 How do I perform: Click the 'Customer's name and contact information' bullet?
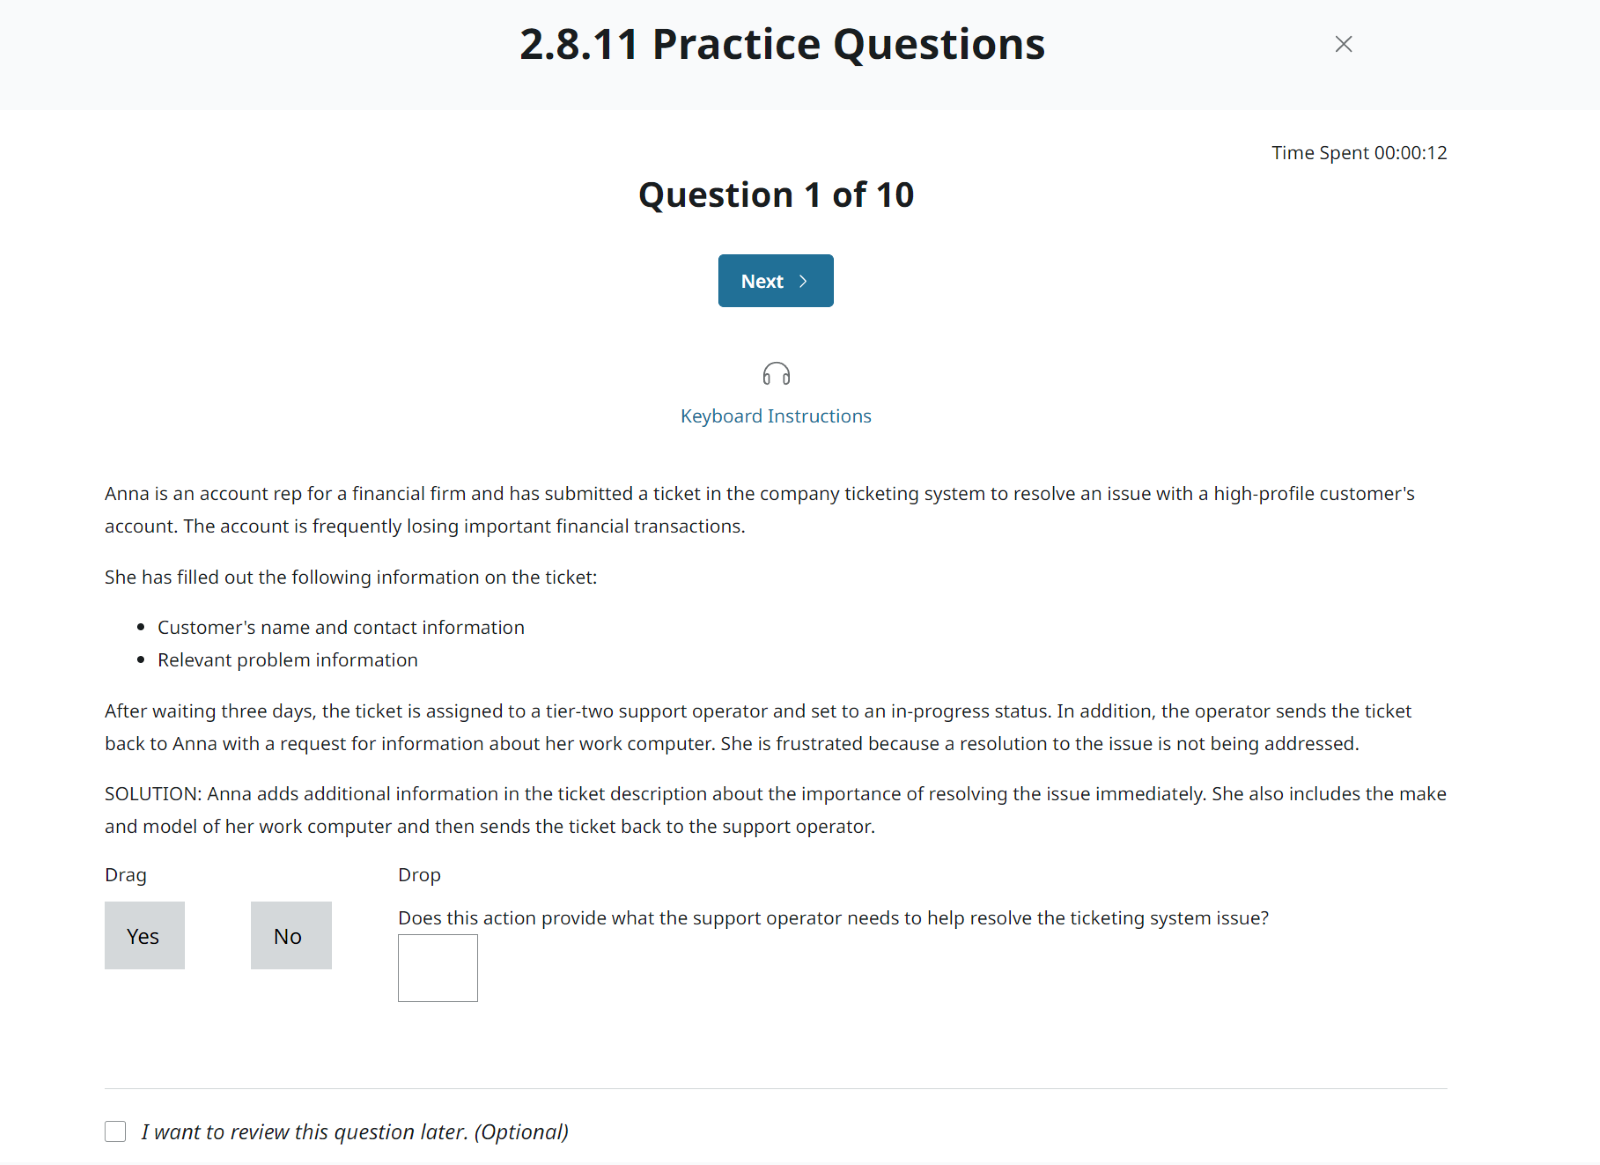(x=340, y=627)
